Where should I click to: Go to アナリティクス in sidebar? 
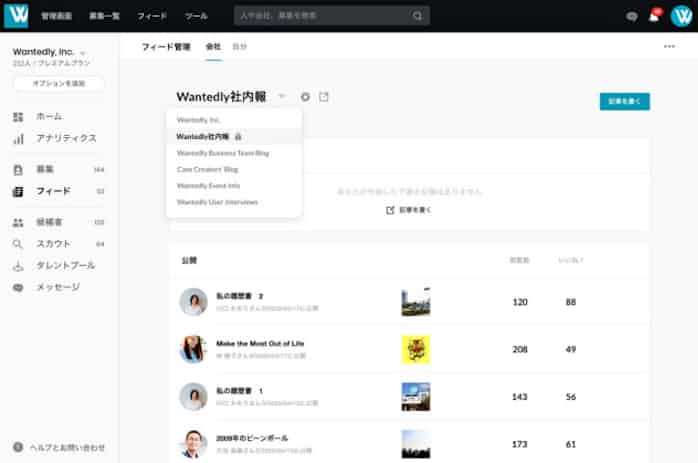point(66,138)
